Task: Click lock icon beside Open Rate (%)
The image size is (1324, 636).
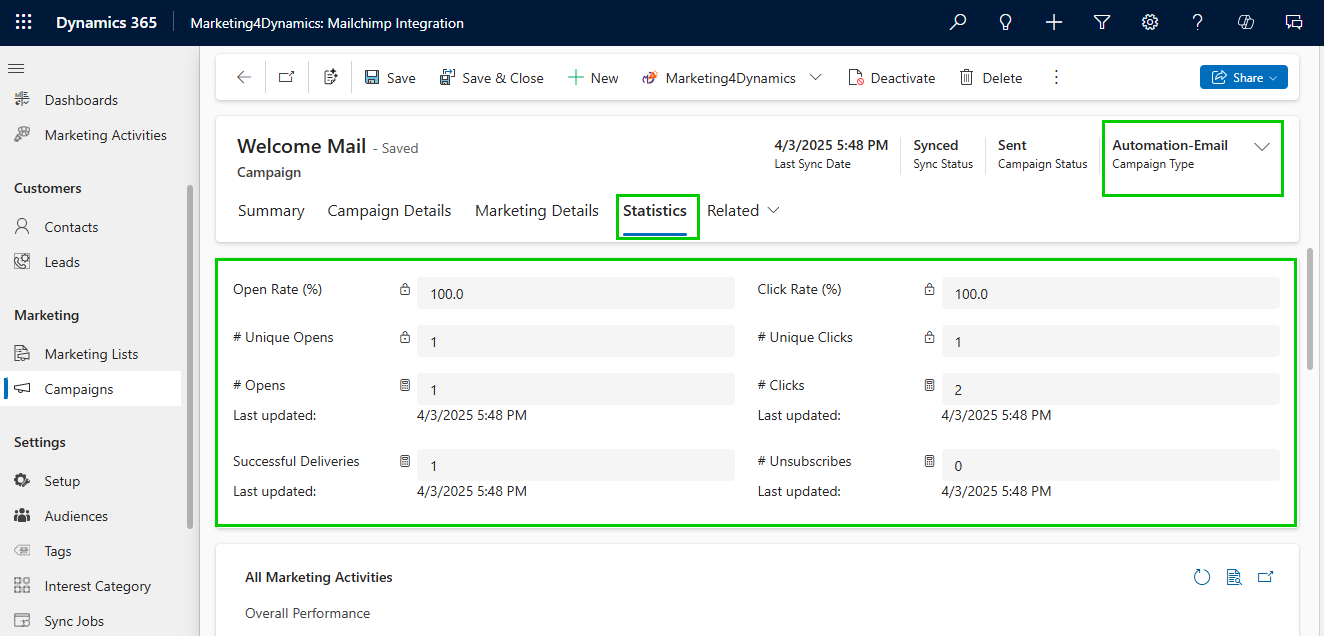Action: point(405,289)
